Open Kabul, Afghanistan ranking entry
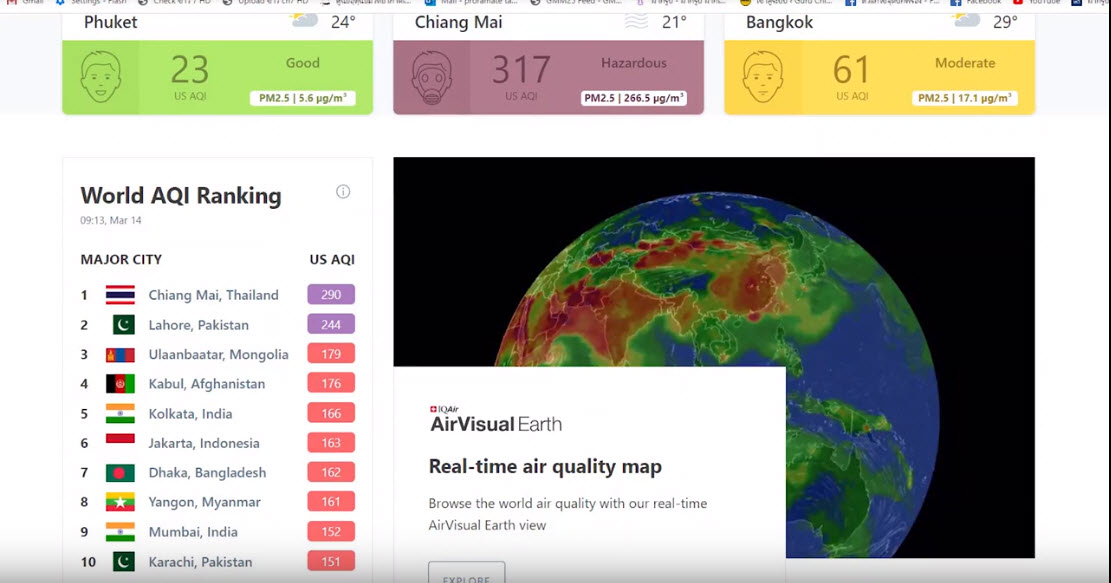The height and width of the screenshot is (583, 1111). pyautogui.click(x=206, y=384)
